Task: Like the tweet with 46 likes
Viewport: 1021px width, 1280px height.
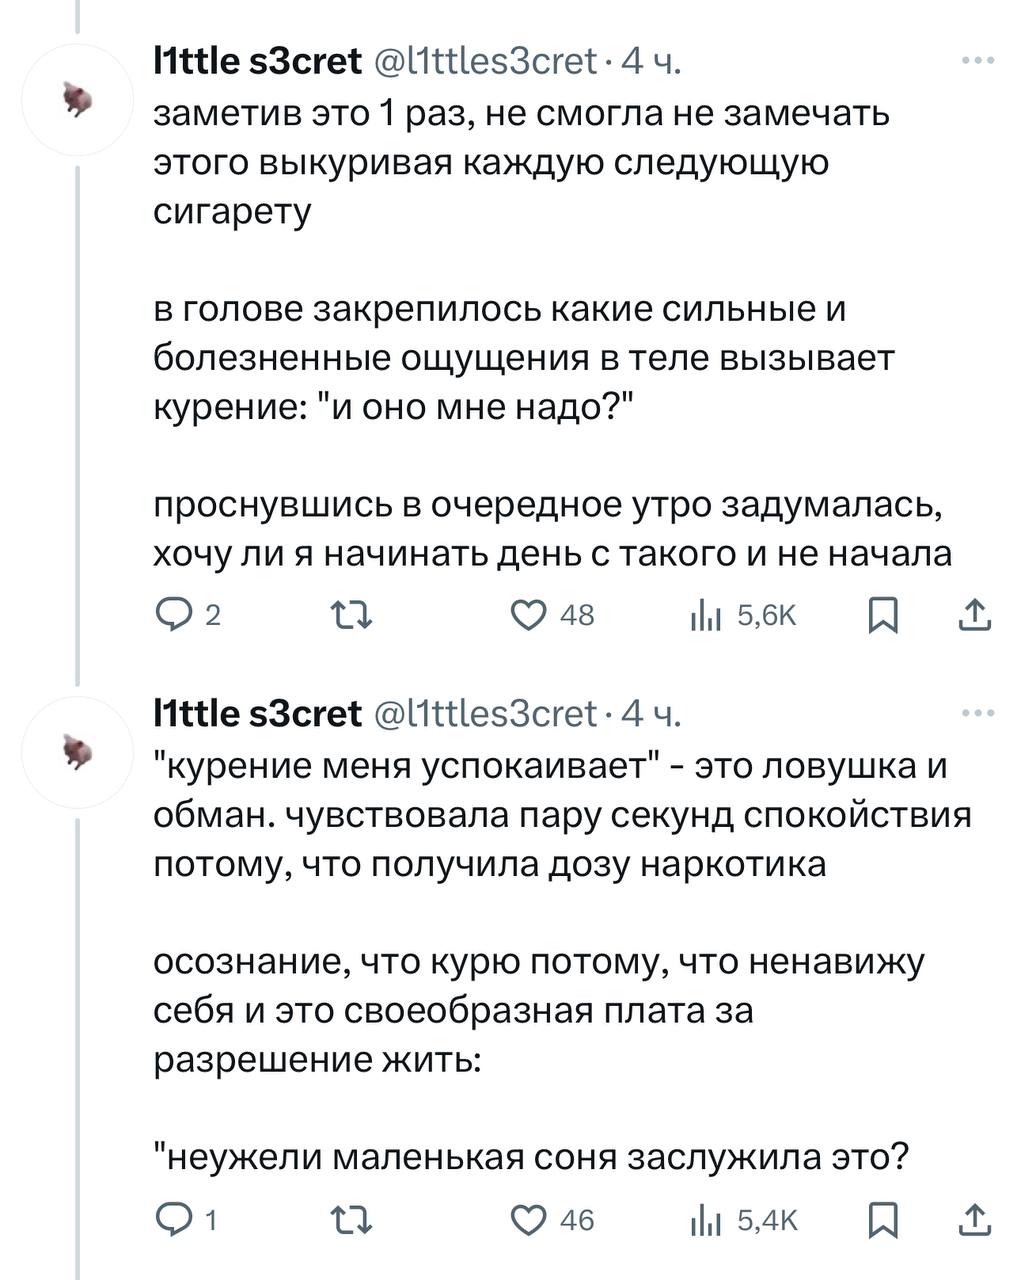Action: pyautogui.click(x=527, y=1219)
